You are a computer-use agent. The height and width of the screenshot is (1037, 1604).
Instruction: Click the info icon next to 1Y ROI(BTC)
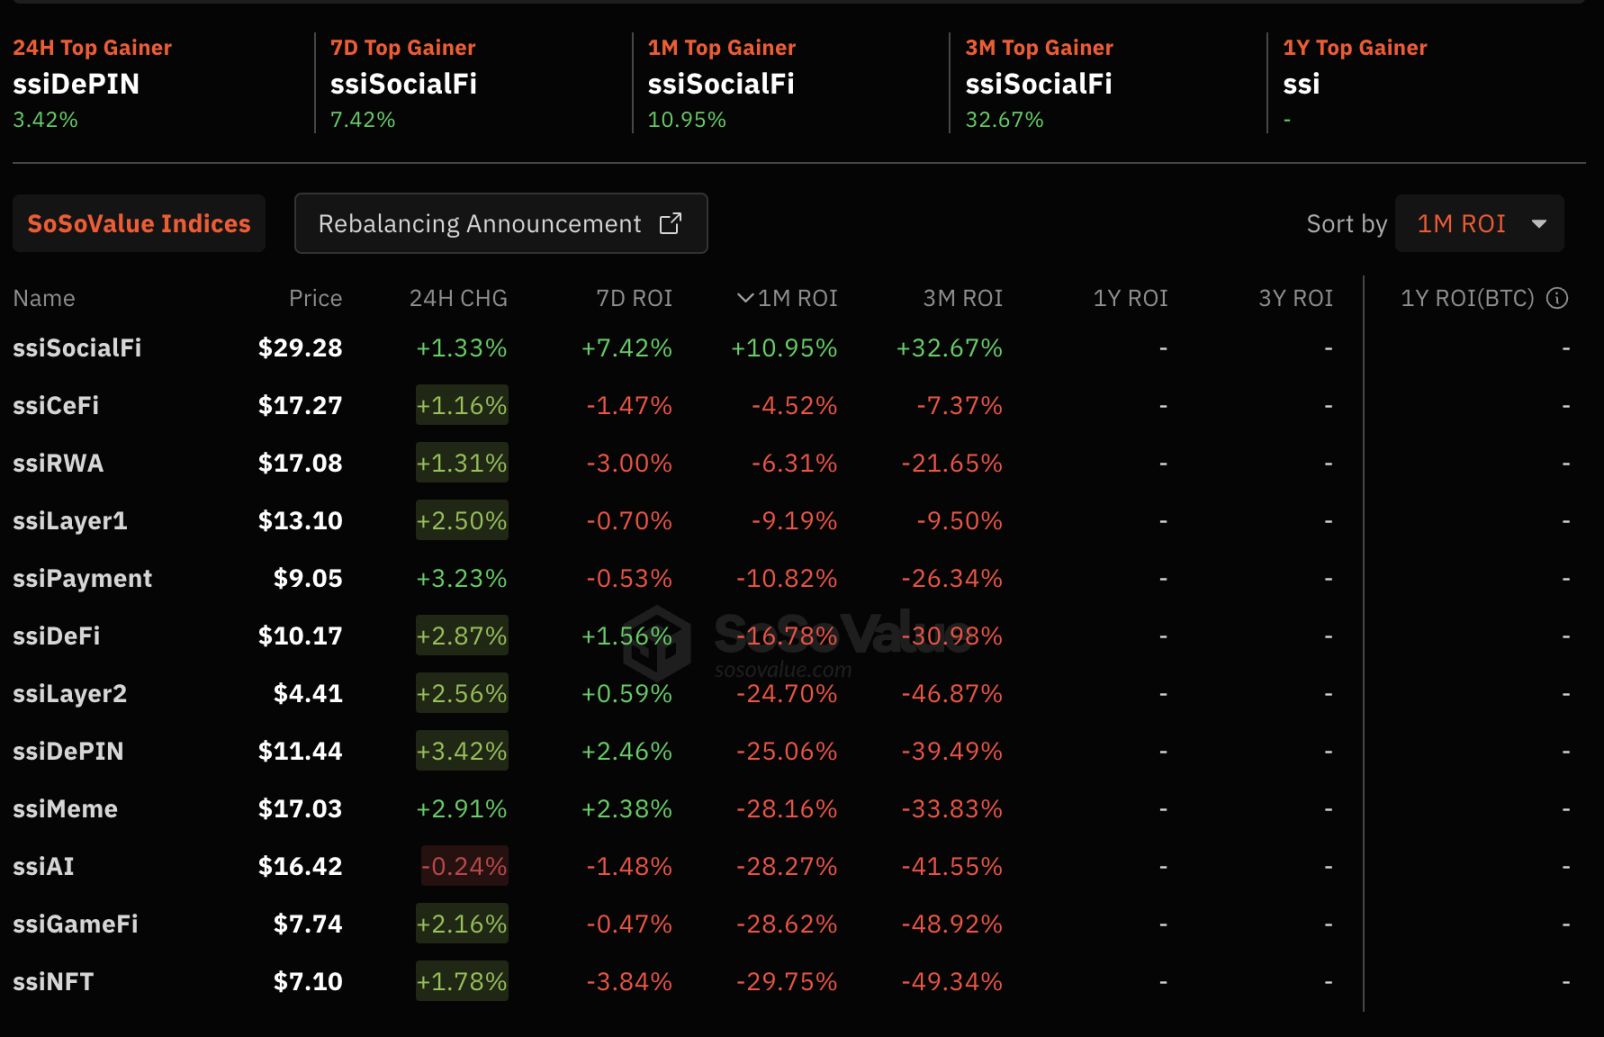click(1557, 298)
